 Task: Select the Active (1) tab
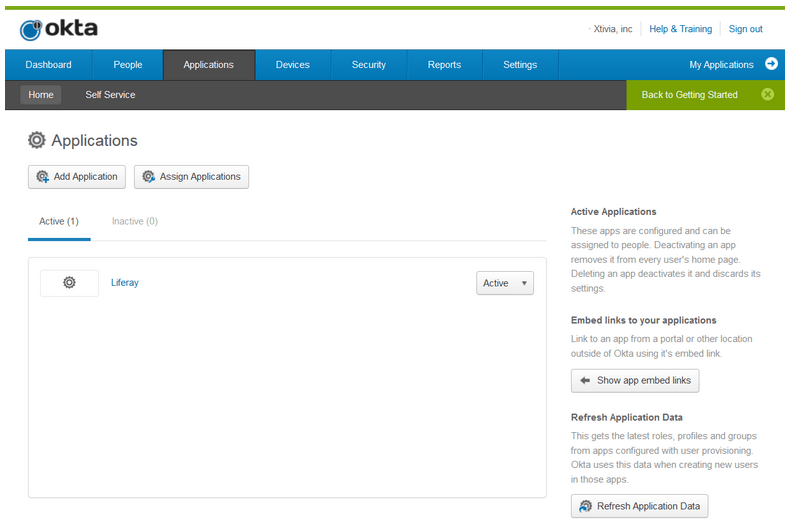(59, 221)
